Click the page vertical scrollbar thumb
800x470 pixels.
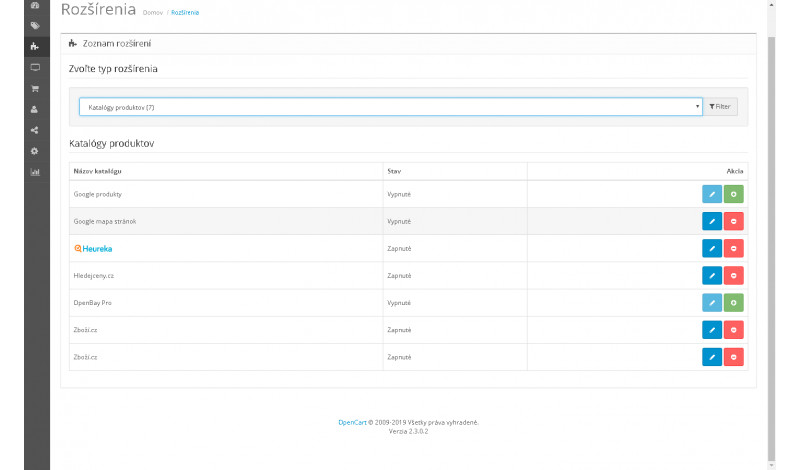click(771, 248)
